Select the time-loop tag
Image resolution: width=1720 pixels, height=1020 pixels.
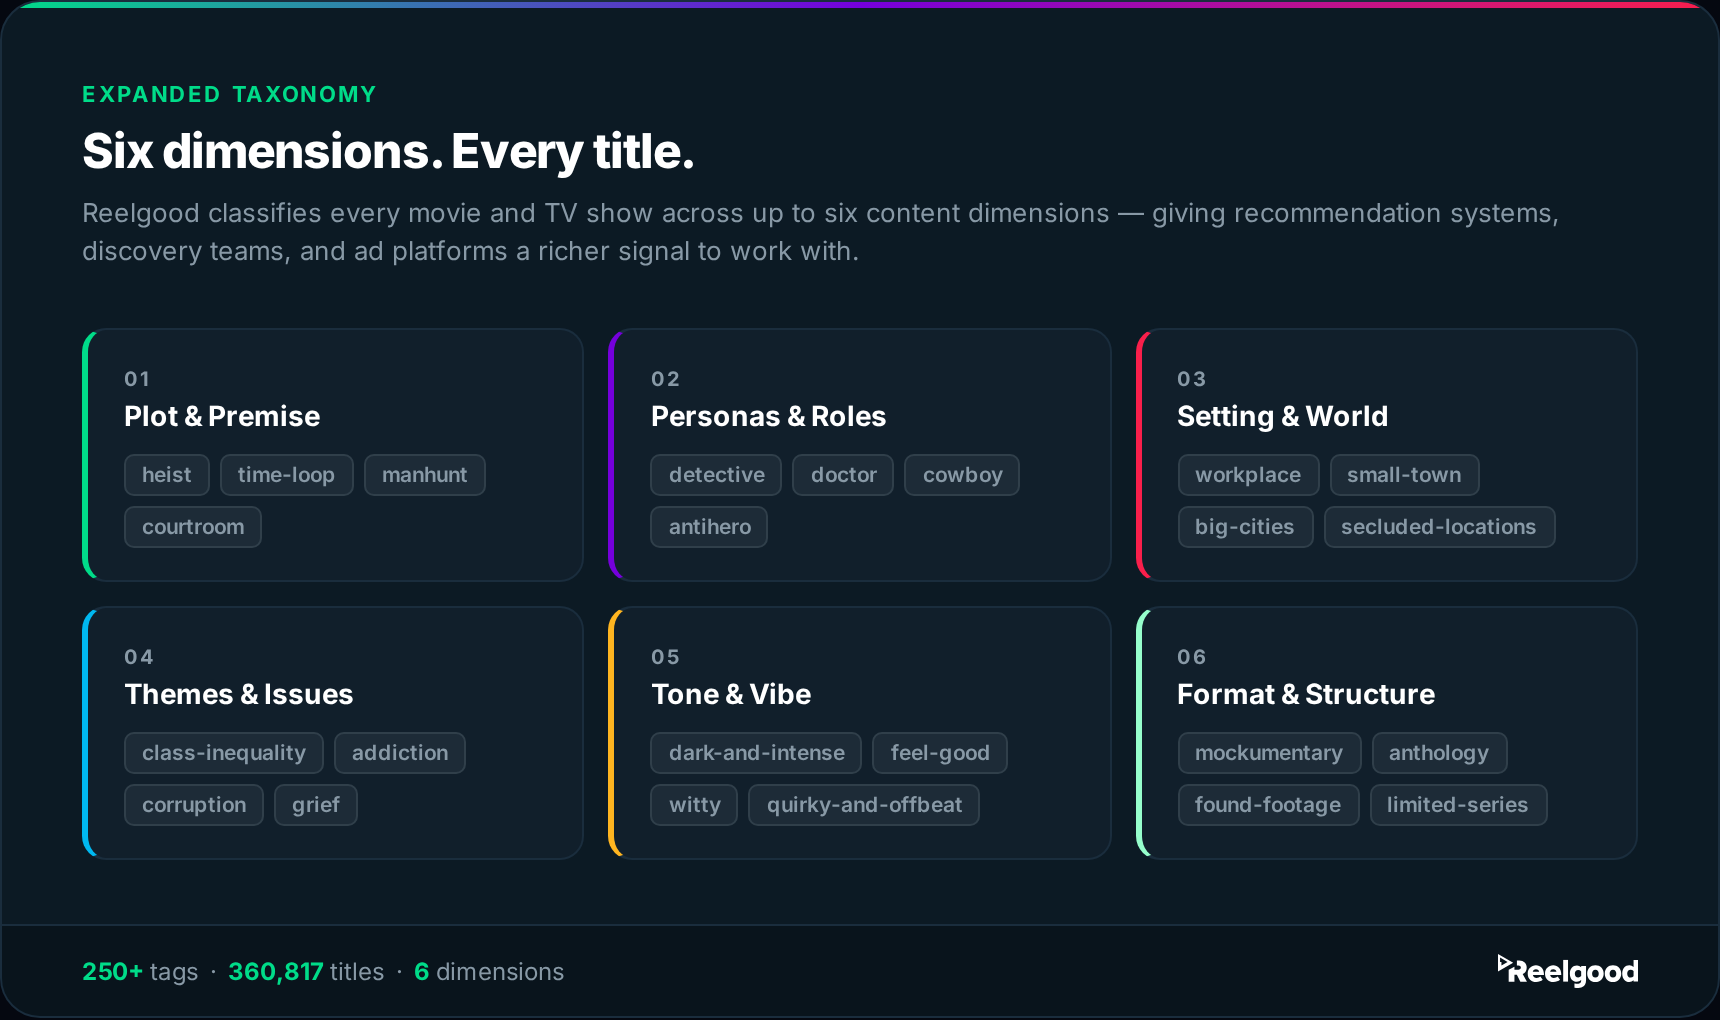tap(286, 475)
